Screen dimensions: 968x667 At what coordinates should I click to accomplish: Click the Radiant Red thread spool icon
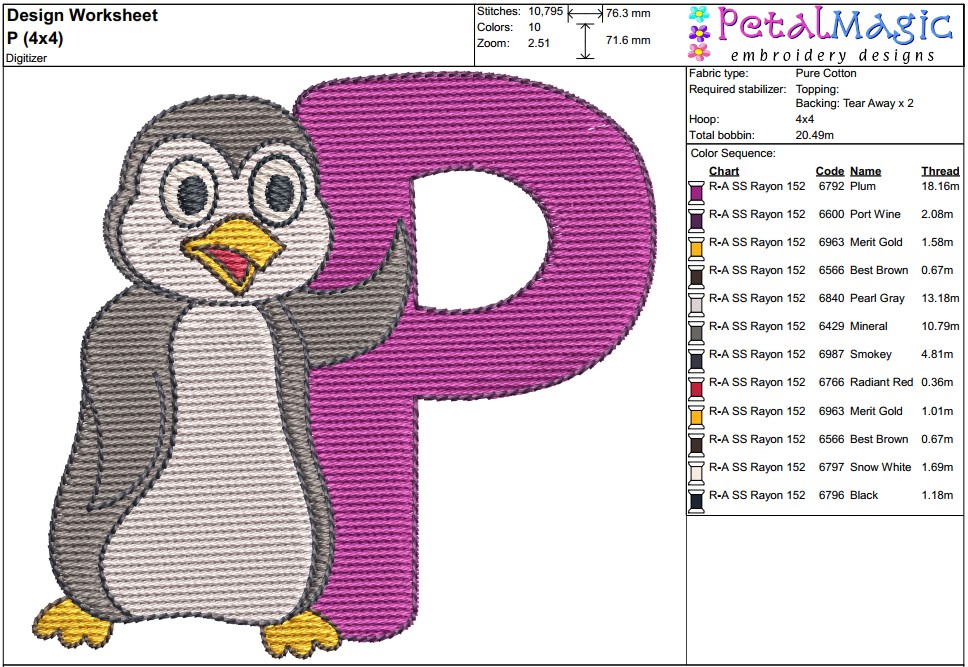point(696,388)
